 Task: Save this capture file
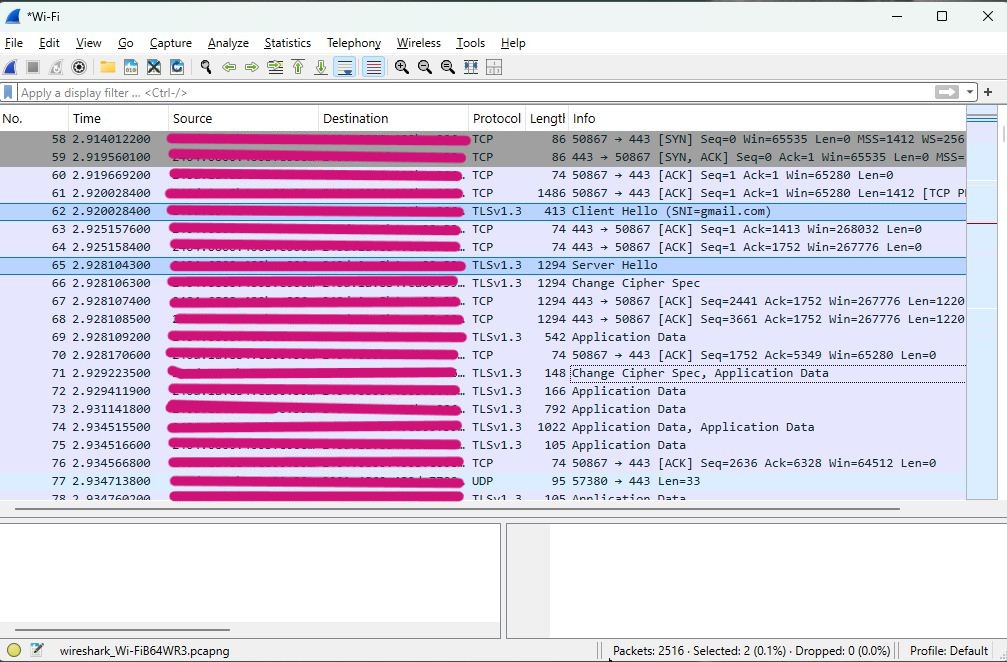(x=130, y=67)
